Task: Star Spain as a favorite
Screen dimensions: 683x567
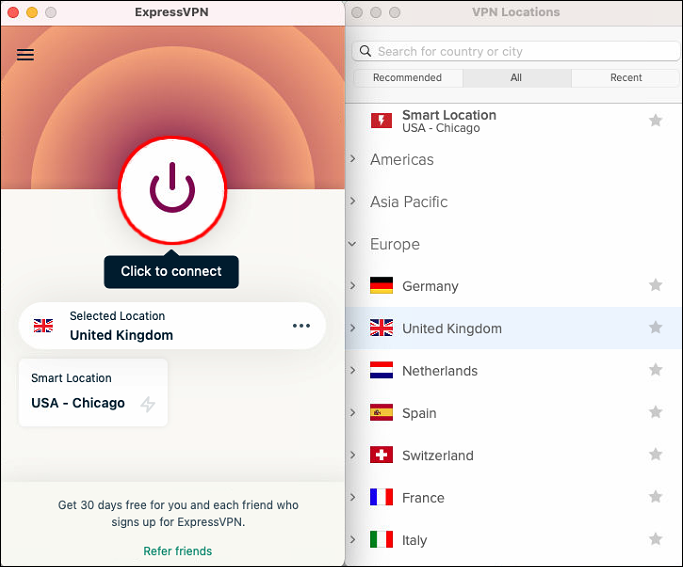Action: (x=656, y=412)
